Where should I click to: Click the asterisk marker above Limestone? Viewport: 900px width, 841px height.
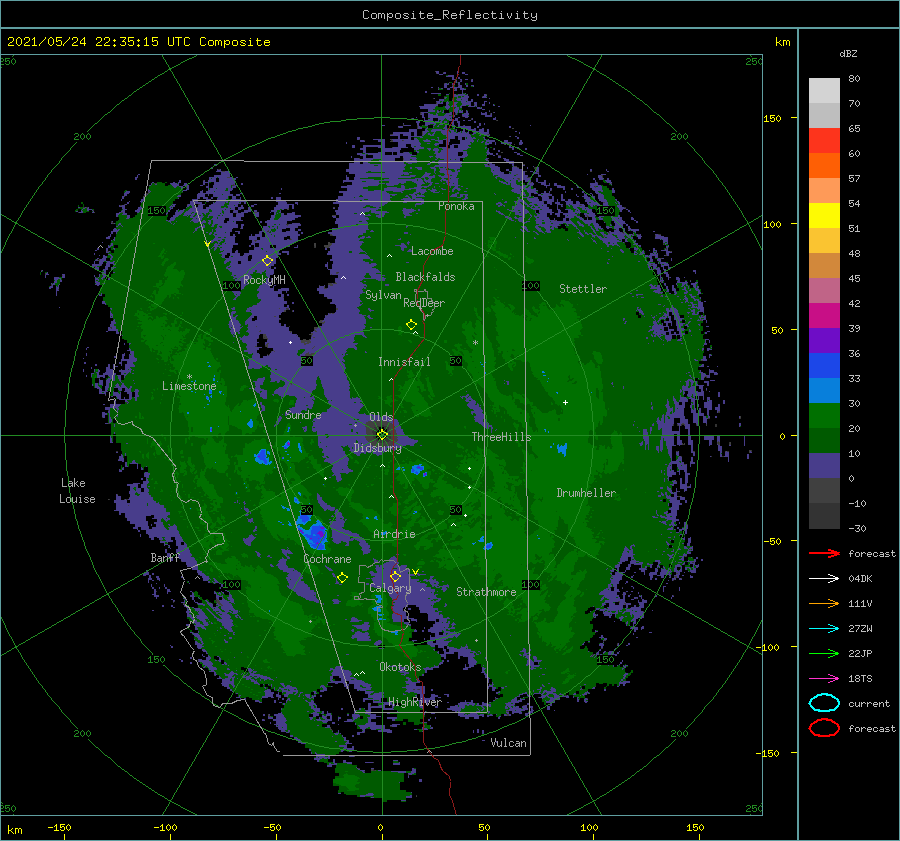click(x=189, y=377)
